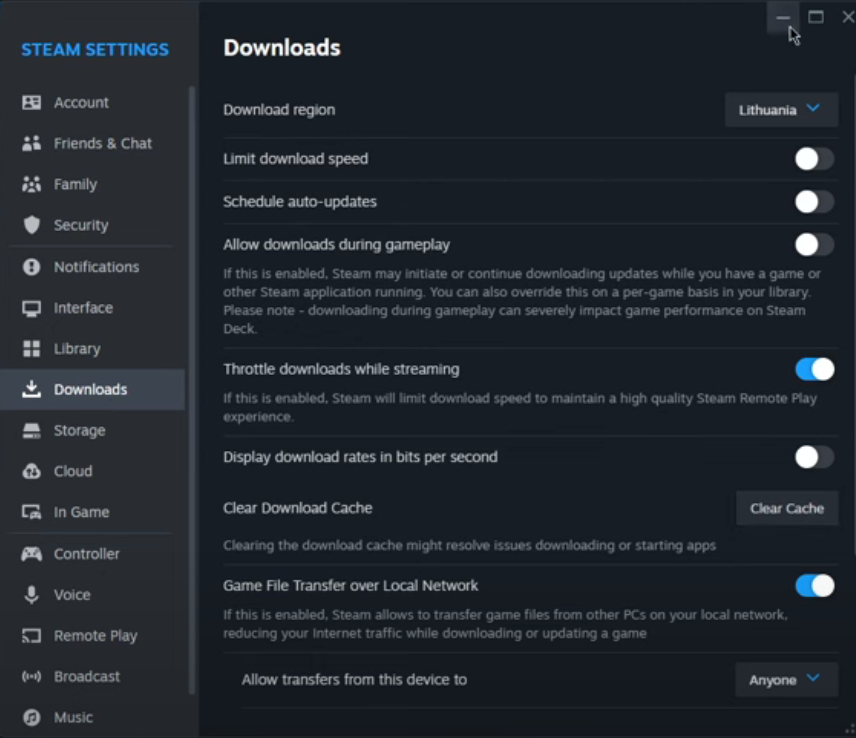Open the Lithuania download region dropdown
Screen dimensions: 856x738
(780, 110)
